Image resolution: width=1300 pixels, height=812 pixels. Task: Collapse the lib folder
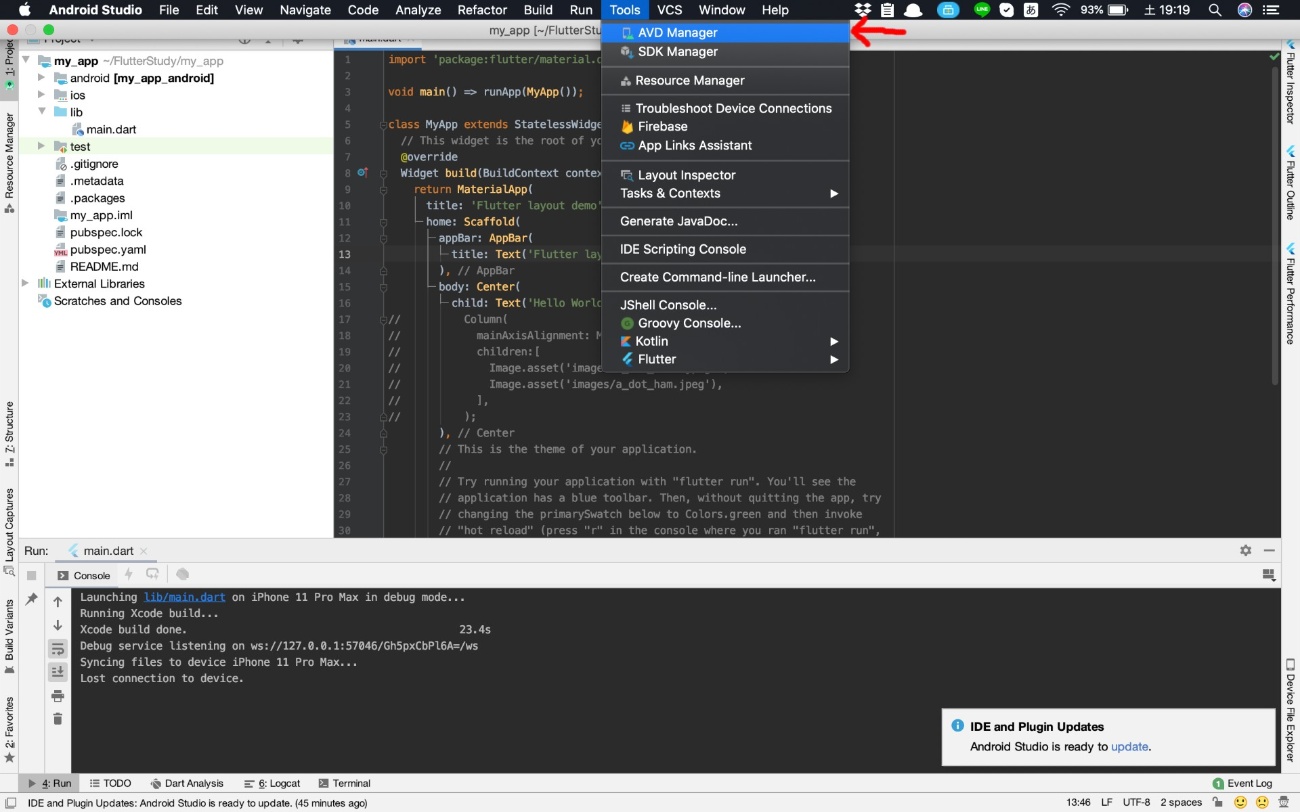coord(42,112)
